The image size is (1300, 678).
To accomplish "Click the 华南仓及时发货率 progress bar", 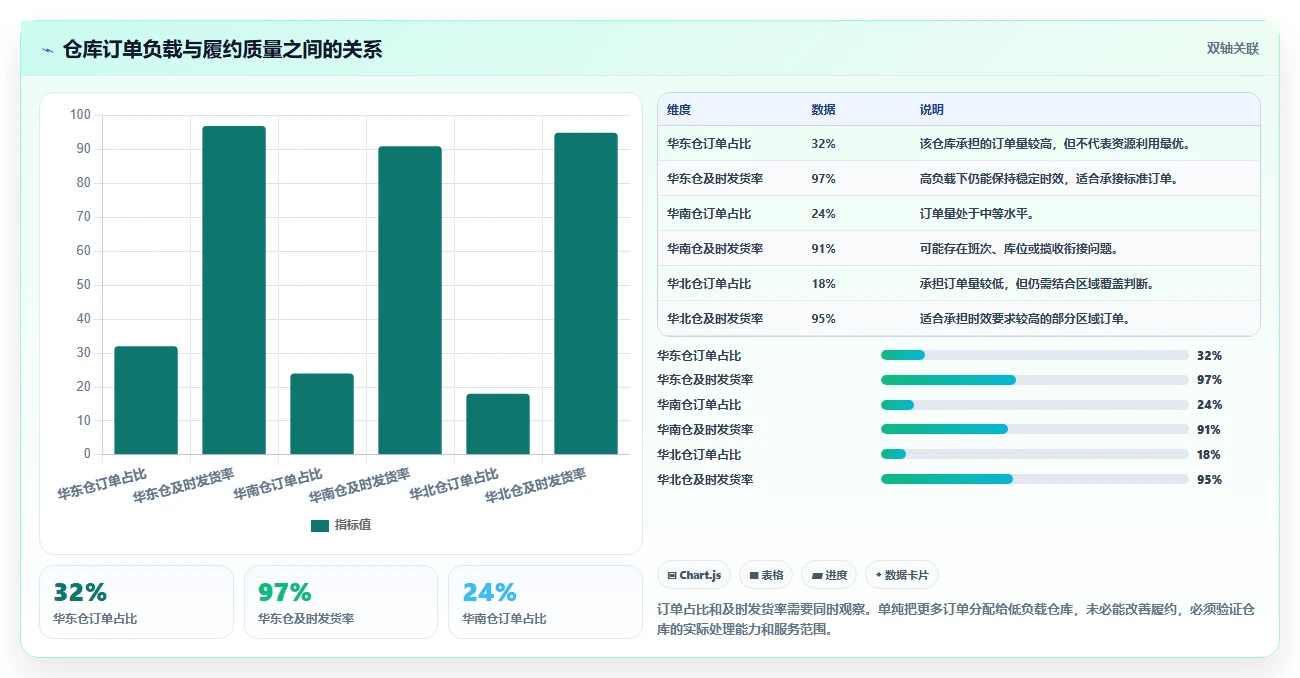I will pyautogui.click(x=1035, y=430).
